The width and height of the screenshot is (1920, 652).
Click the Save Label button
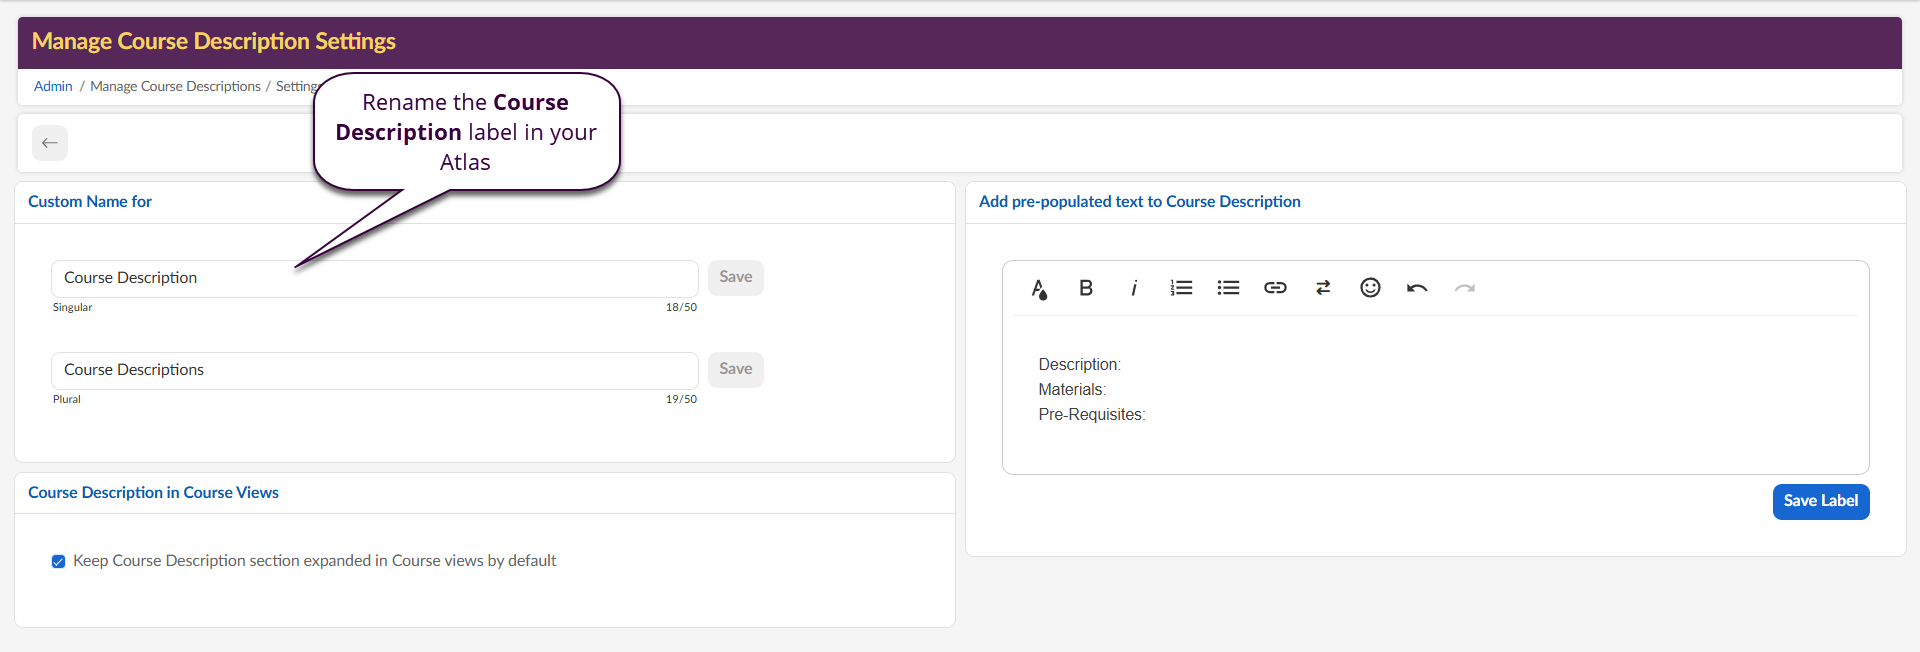tap(1820, 501)
